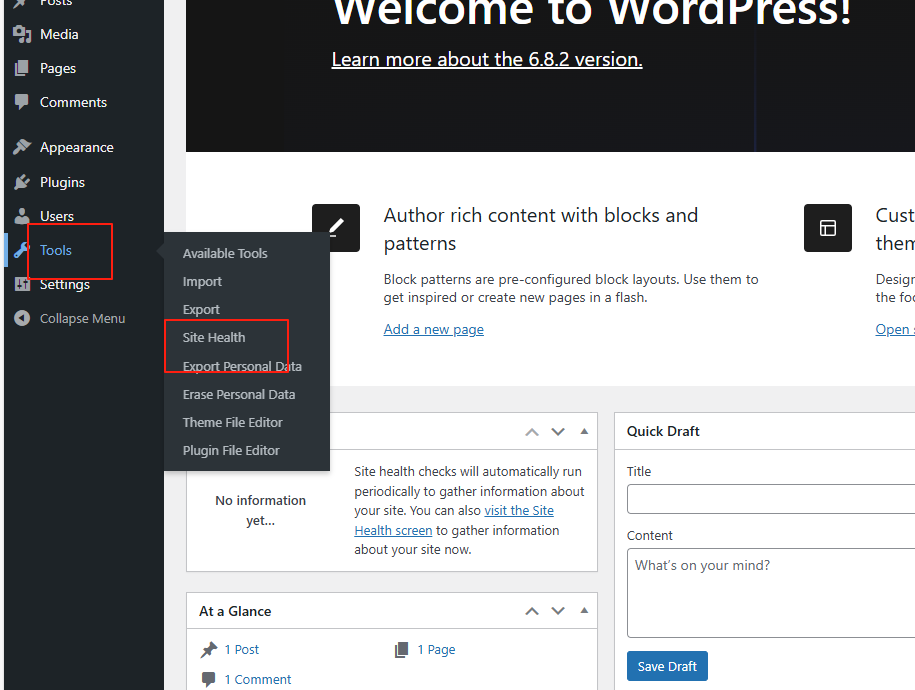915x690 pixels.
Task: Click the "Author rich content with blocks" heading
Action: click(x=540, y=229)
